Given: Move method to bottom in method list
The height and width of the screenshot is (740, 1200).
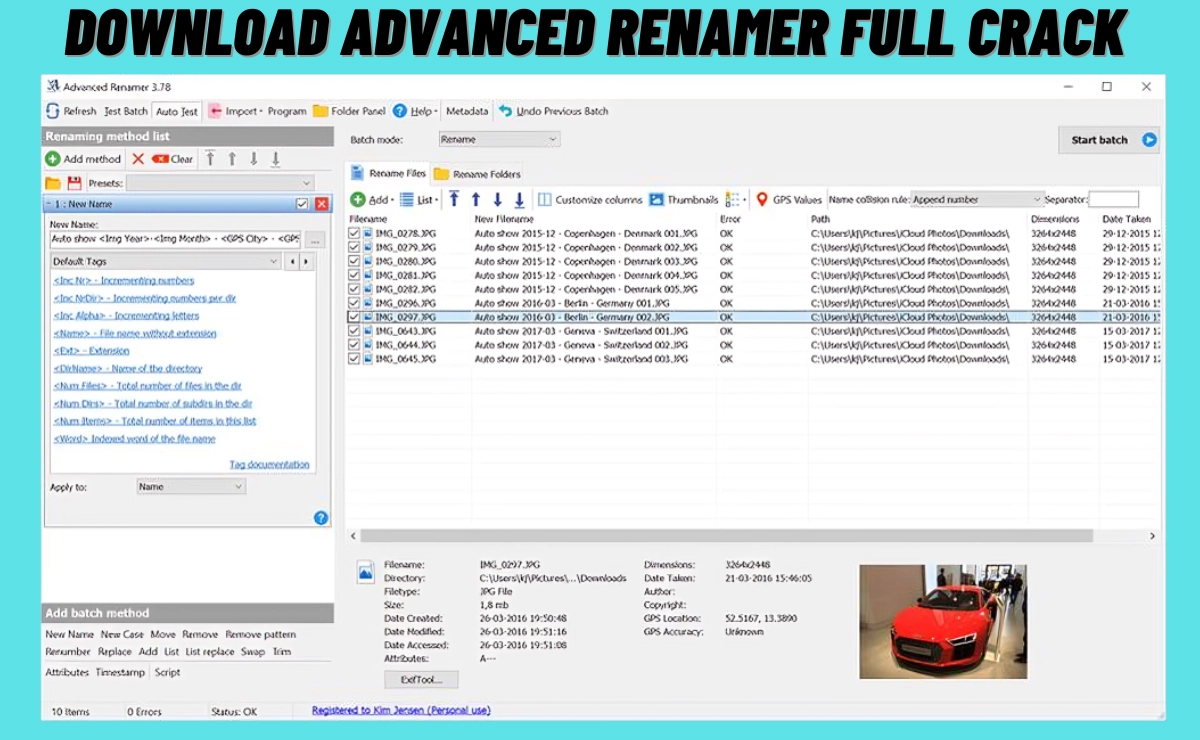Looking at the screenshot, I should tap(276, 159).
